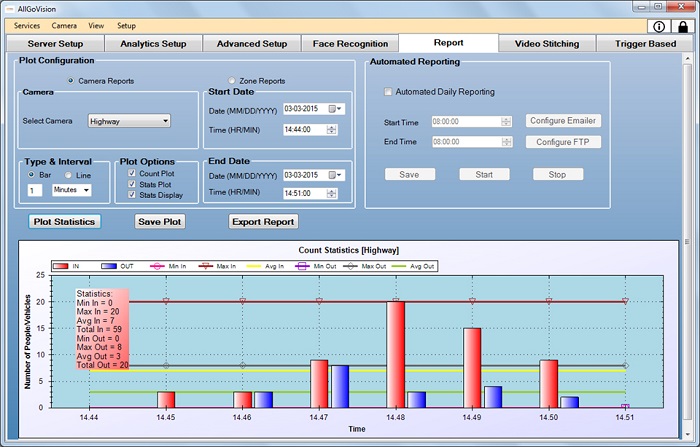
Task: Uncheck the Count Plot option
Action: (x=132, y=174)
